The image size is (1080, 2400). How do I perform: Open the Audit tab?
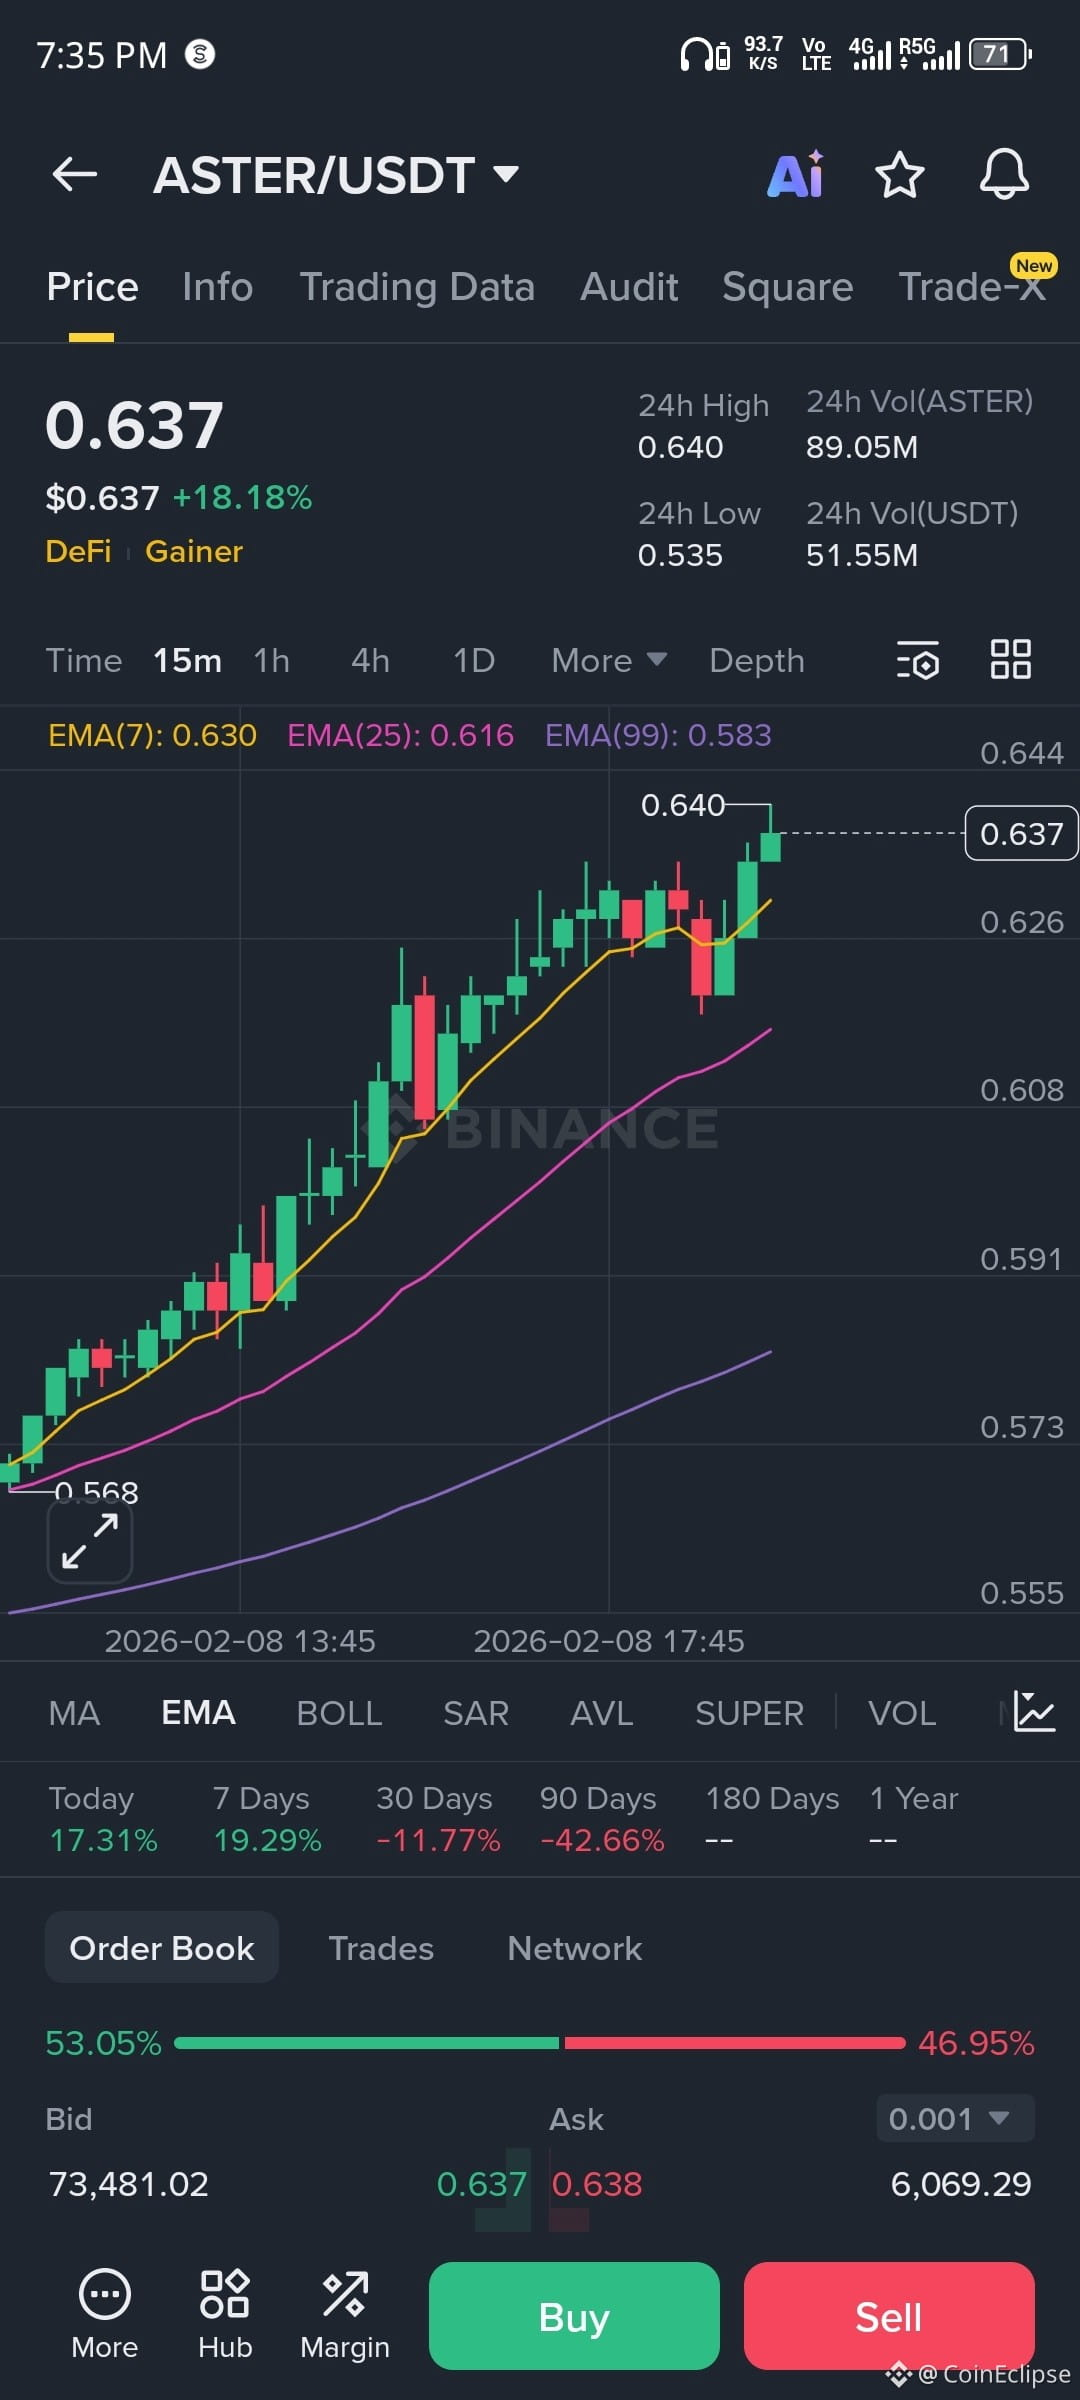tap(629, 287)
